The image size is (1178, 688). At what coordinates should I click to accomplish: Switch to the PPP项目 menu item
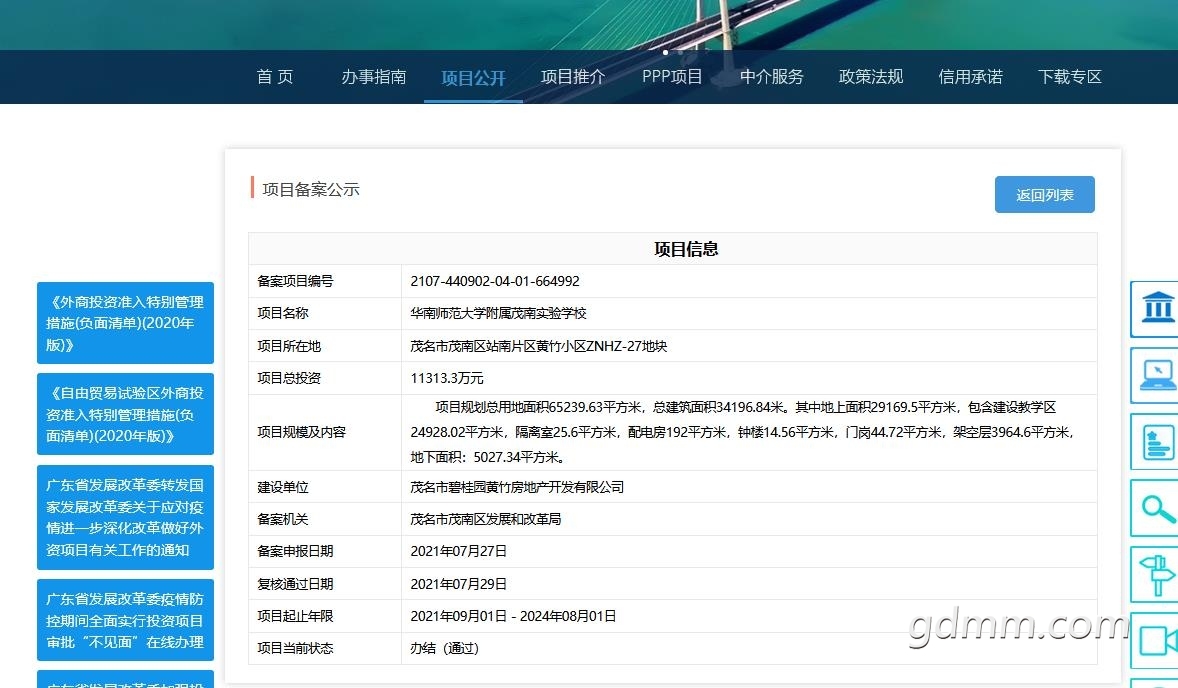(672, 77)
